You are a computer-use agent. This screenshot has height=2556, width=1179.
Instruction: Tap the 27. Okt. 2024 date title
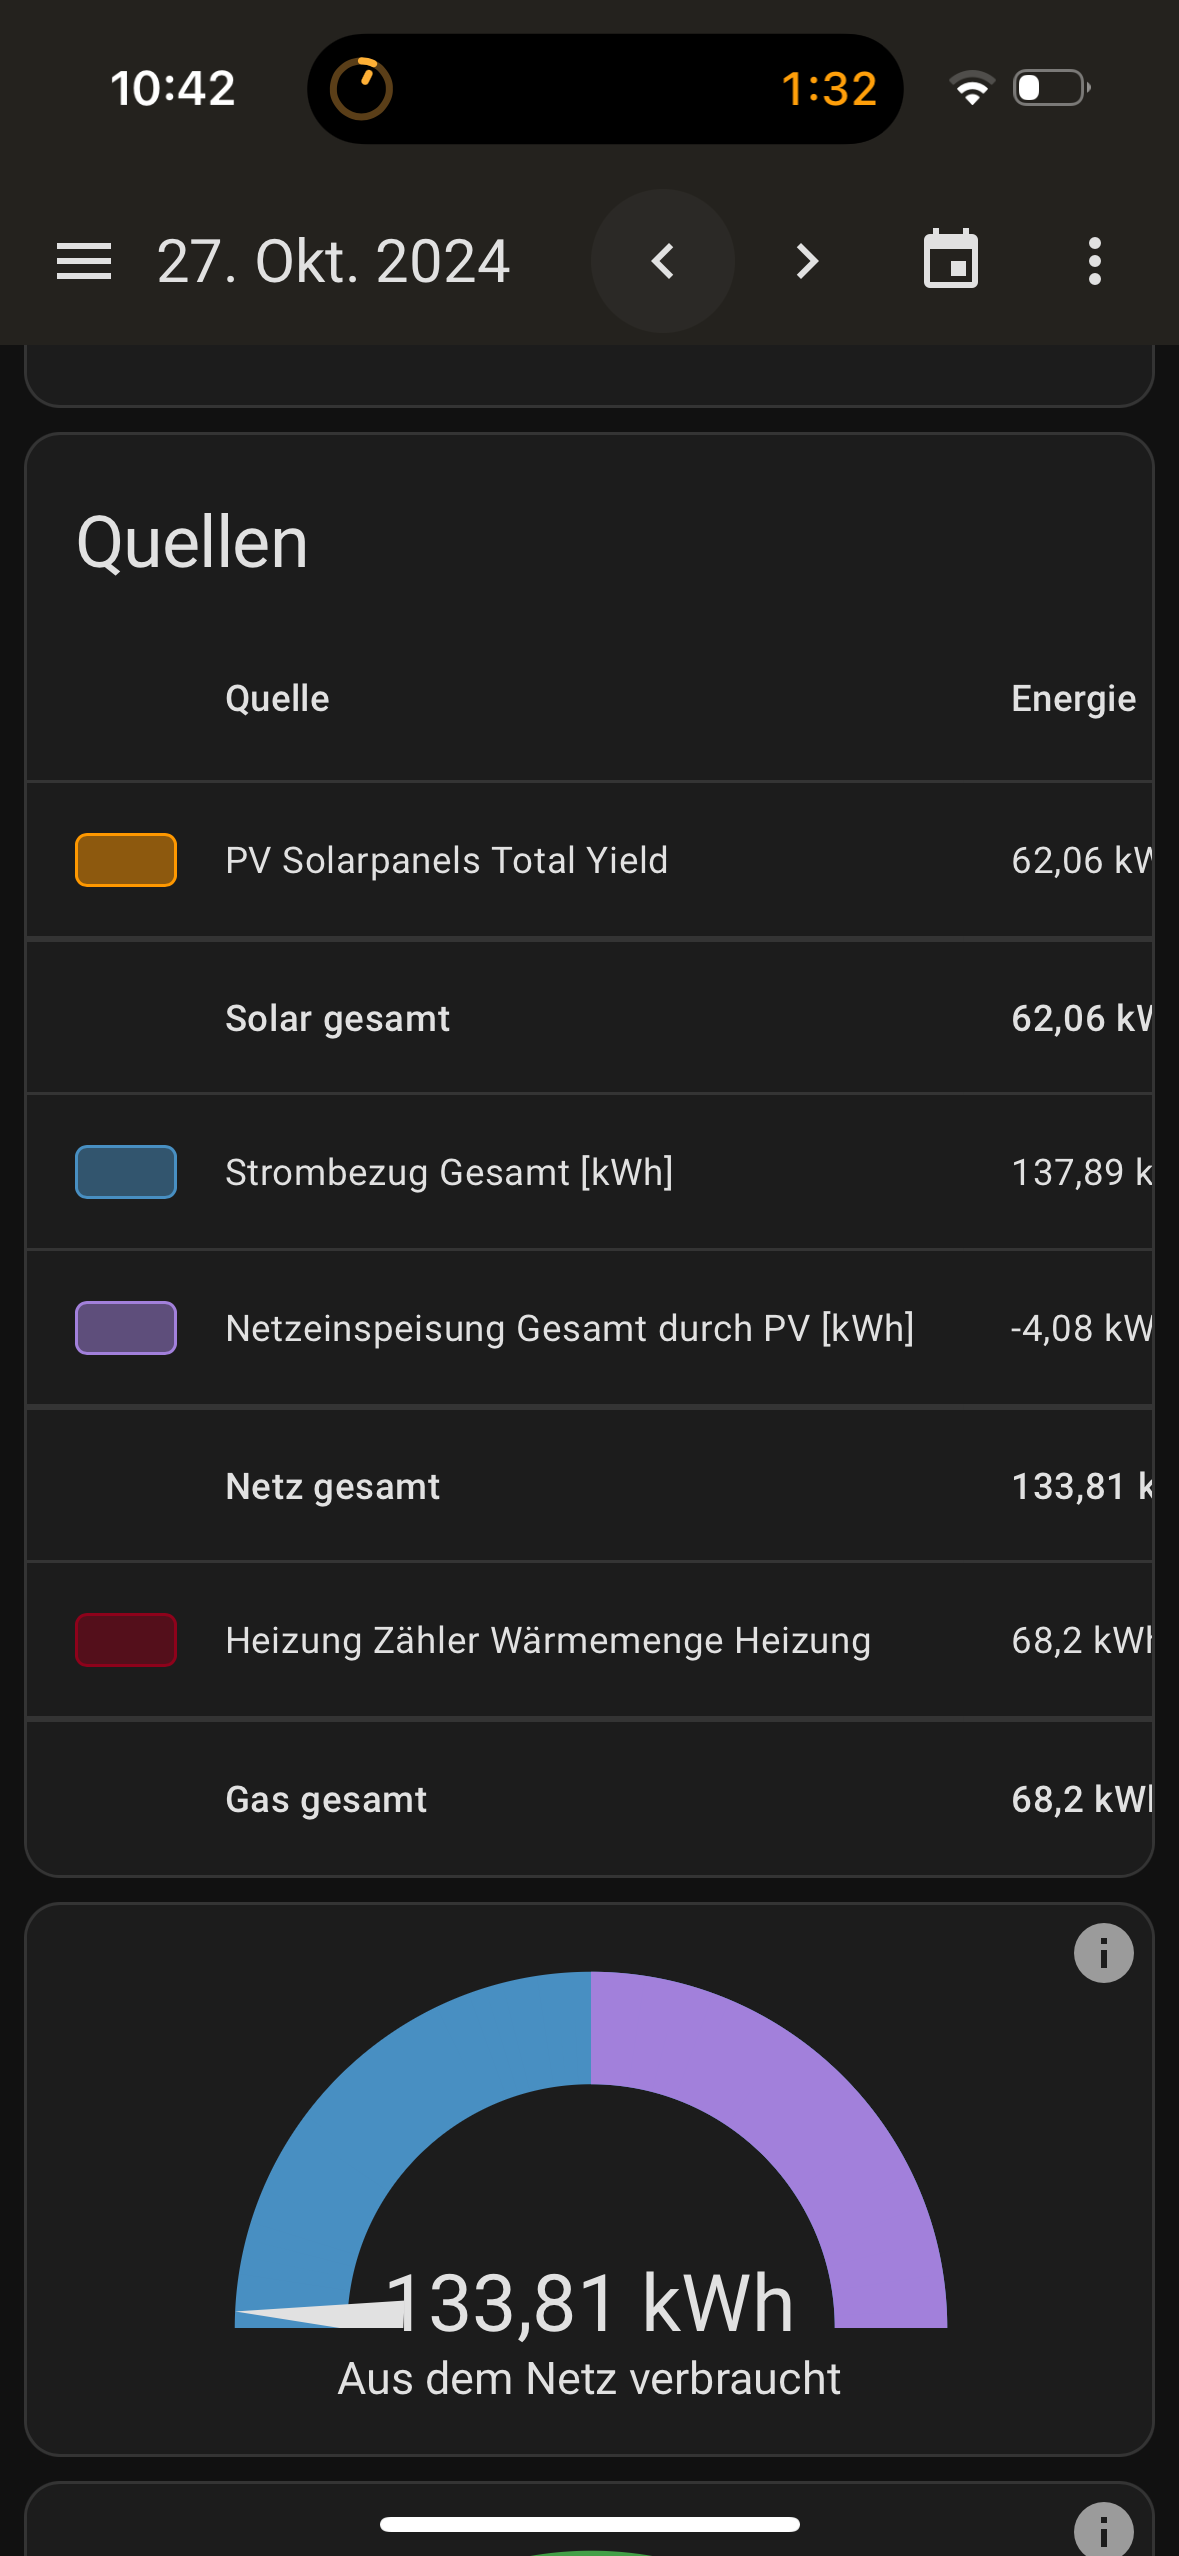[333, 262]
